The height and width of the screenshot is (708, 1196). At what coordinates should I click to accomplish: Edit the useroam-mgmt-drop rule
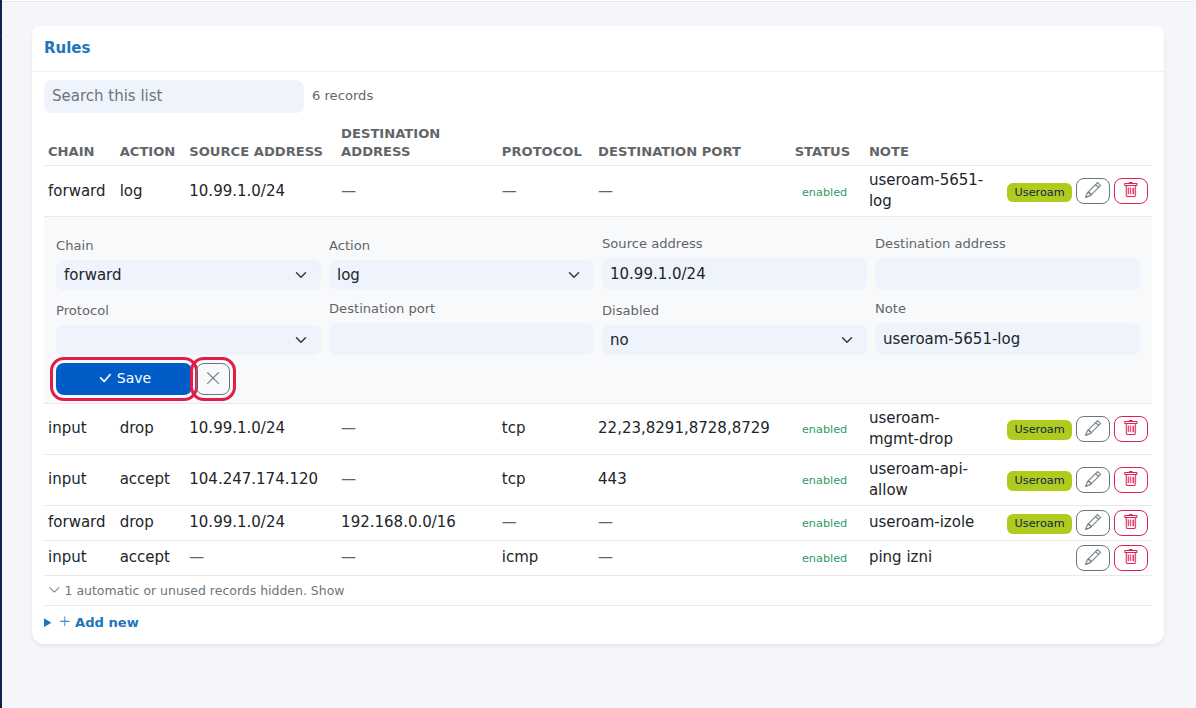[1092, 429]
